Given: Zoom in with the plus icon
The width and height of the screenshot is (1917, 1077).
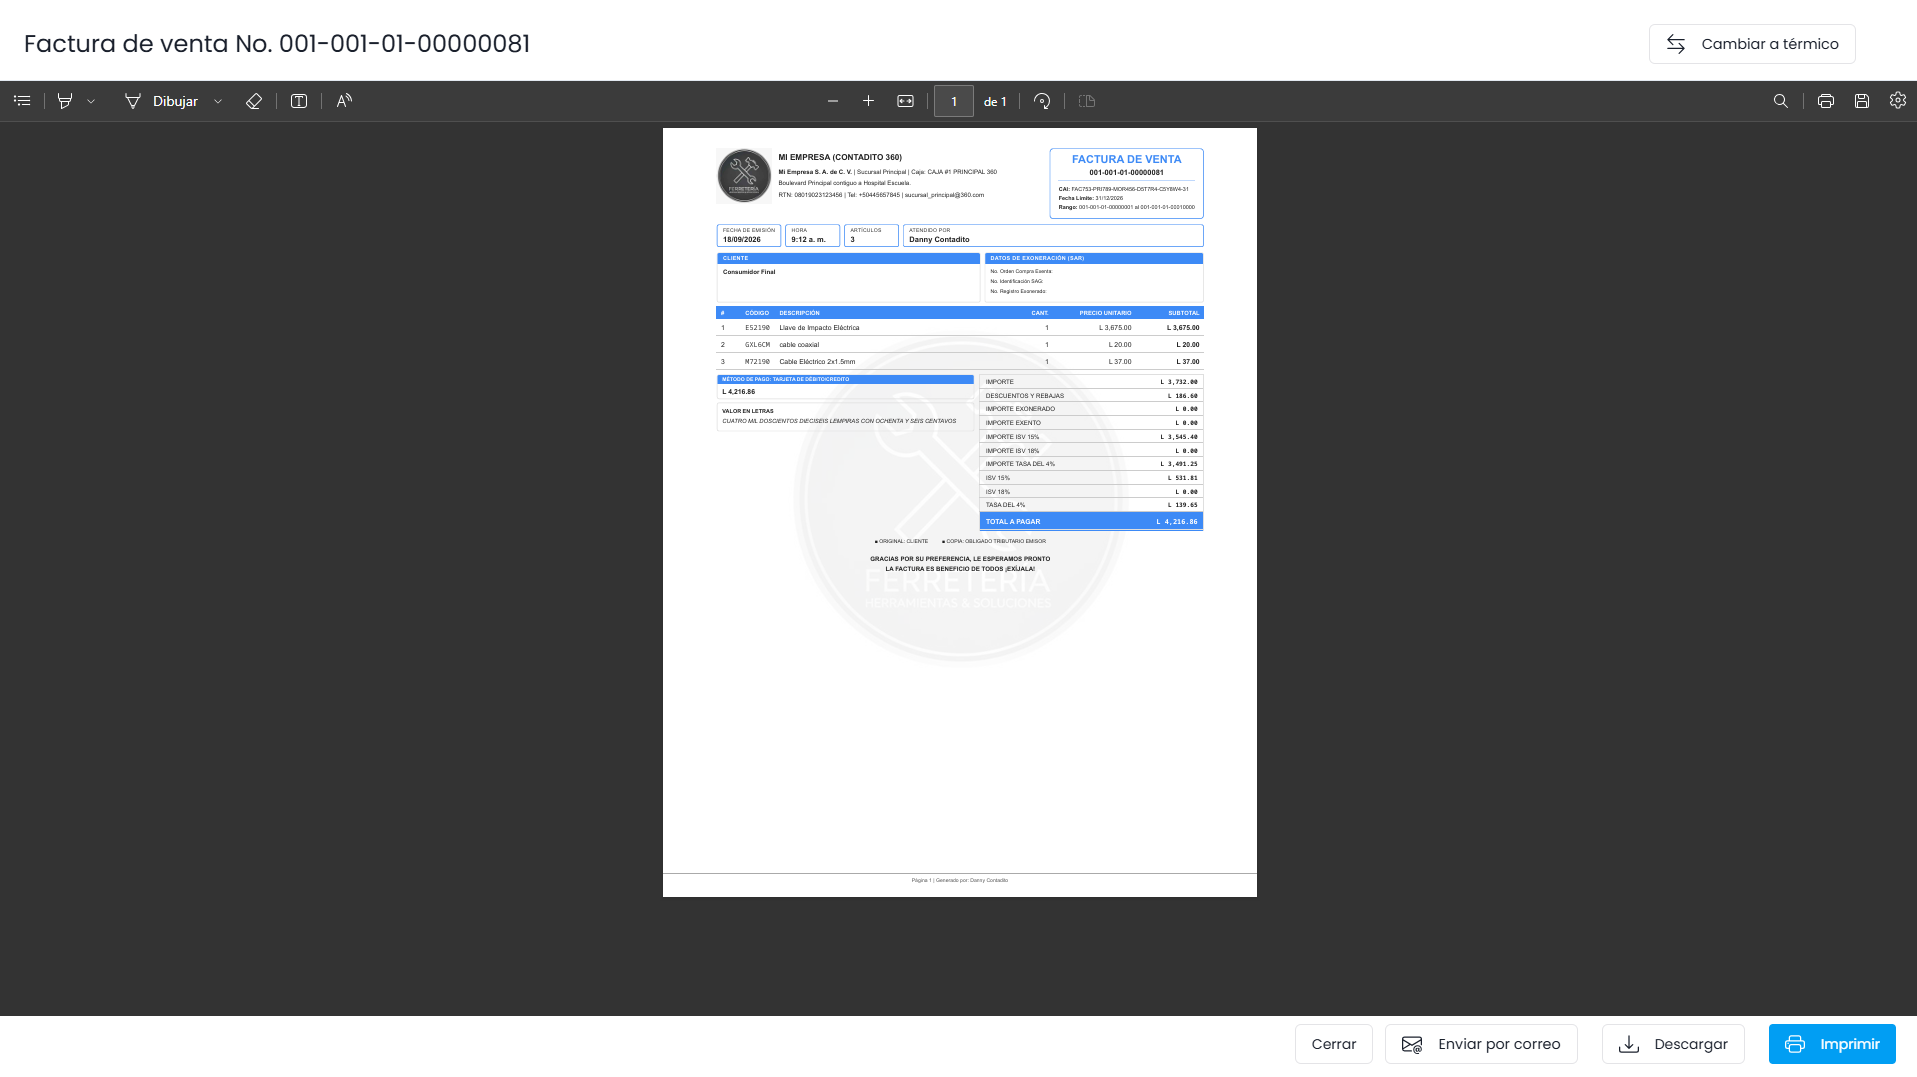Looking at the screenshot, I should pyautogui.click(x=868, y=101).
